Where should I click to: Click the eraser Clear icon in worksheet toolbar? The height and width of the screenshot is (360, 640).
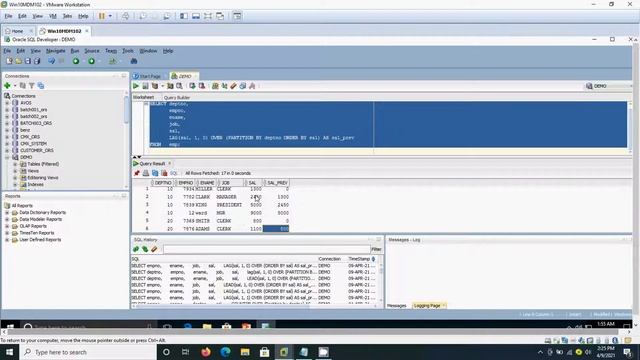click(233, 86)
